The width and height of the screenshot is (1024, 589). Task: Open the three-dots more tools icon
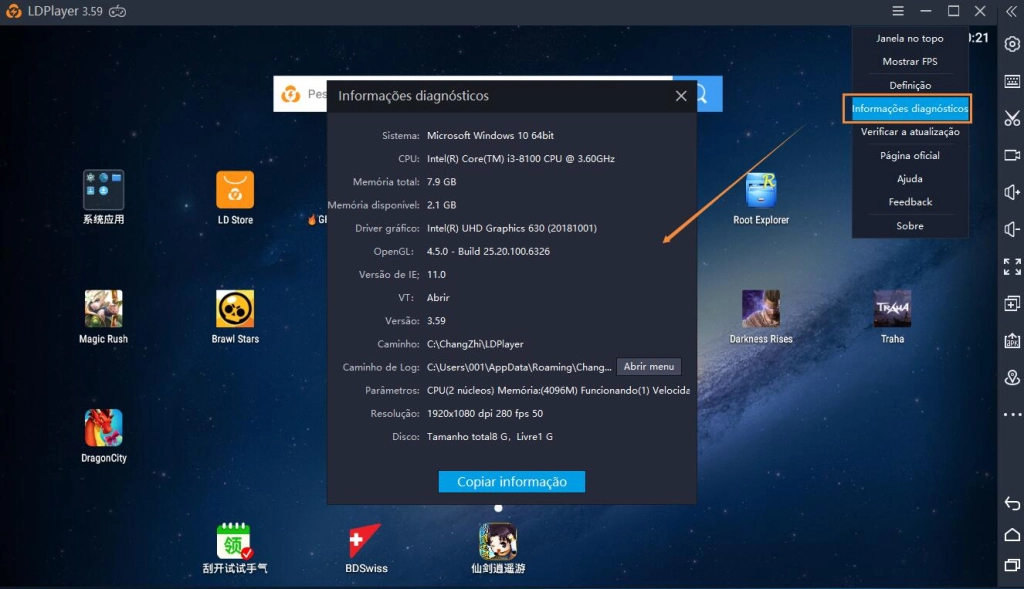(1012, 415)
